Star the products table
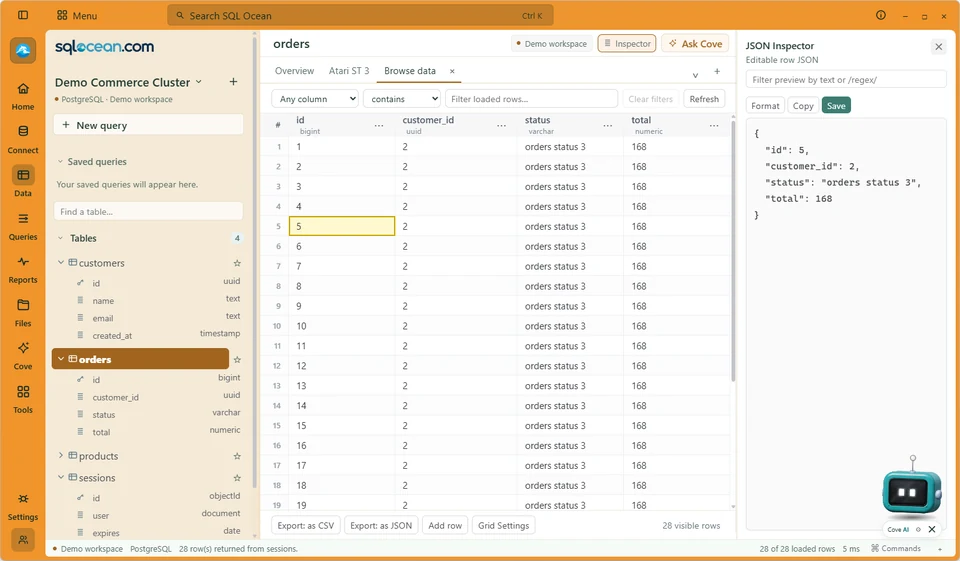 point(237,456)
